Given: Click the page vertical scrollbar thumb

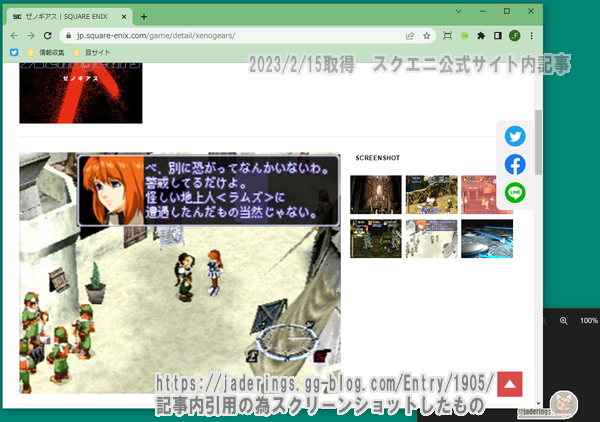Looking at the screenshot, I should point(538,142).
